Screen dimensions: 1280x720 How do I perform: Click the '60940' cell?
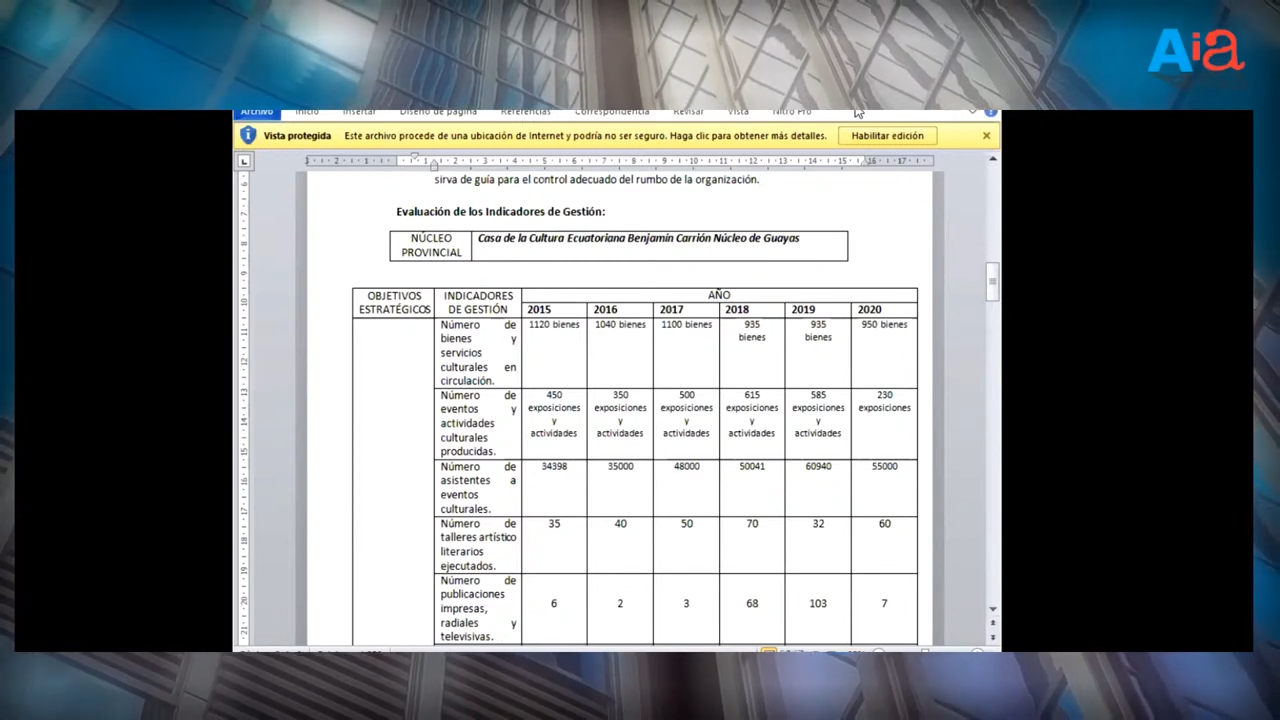click(x=818, y=487)
